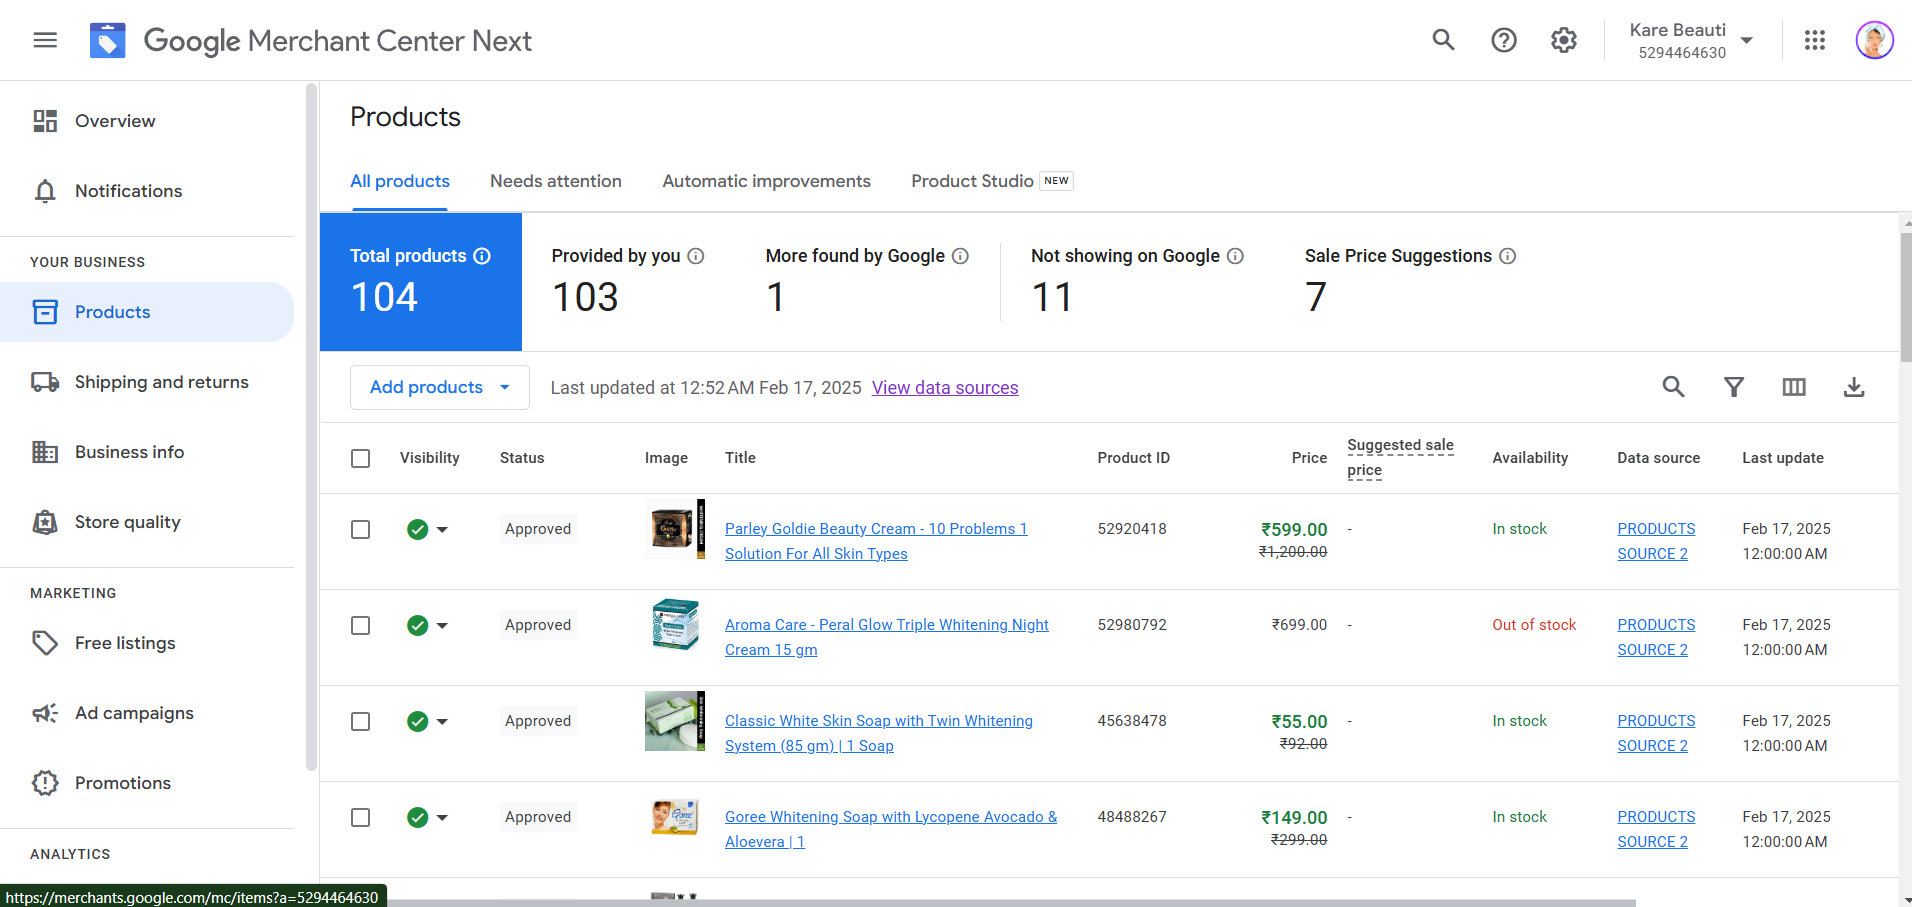Select the Aroma Care product checkbox
This screenshot has width=1912, height=907.
[x=361, y=626]
